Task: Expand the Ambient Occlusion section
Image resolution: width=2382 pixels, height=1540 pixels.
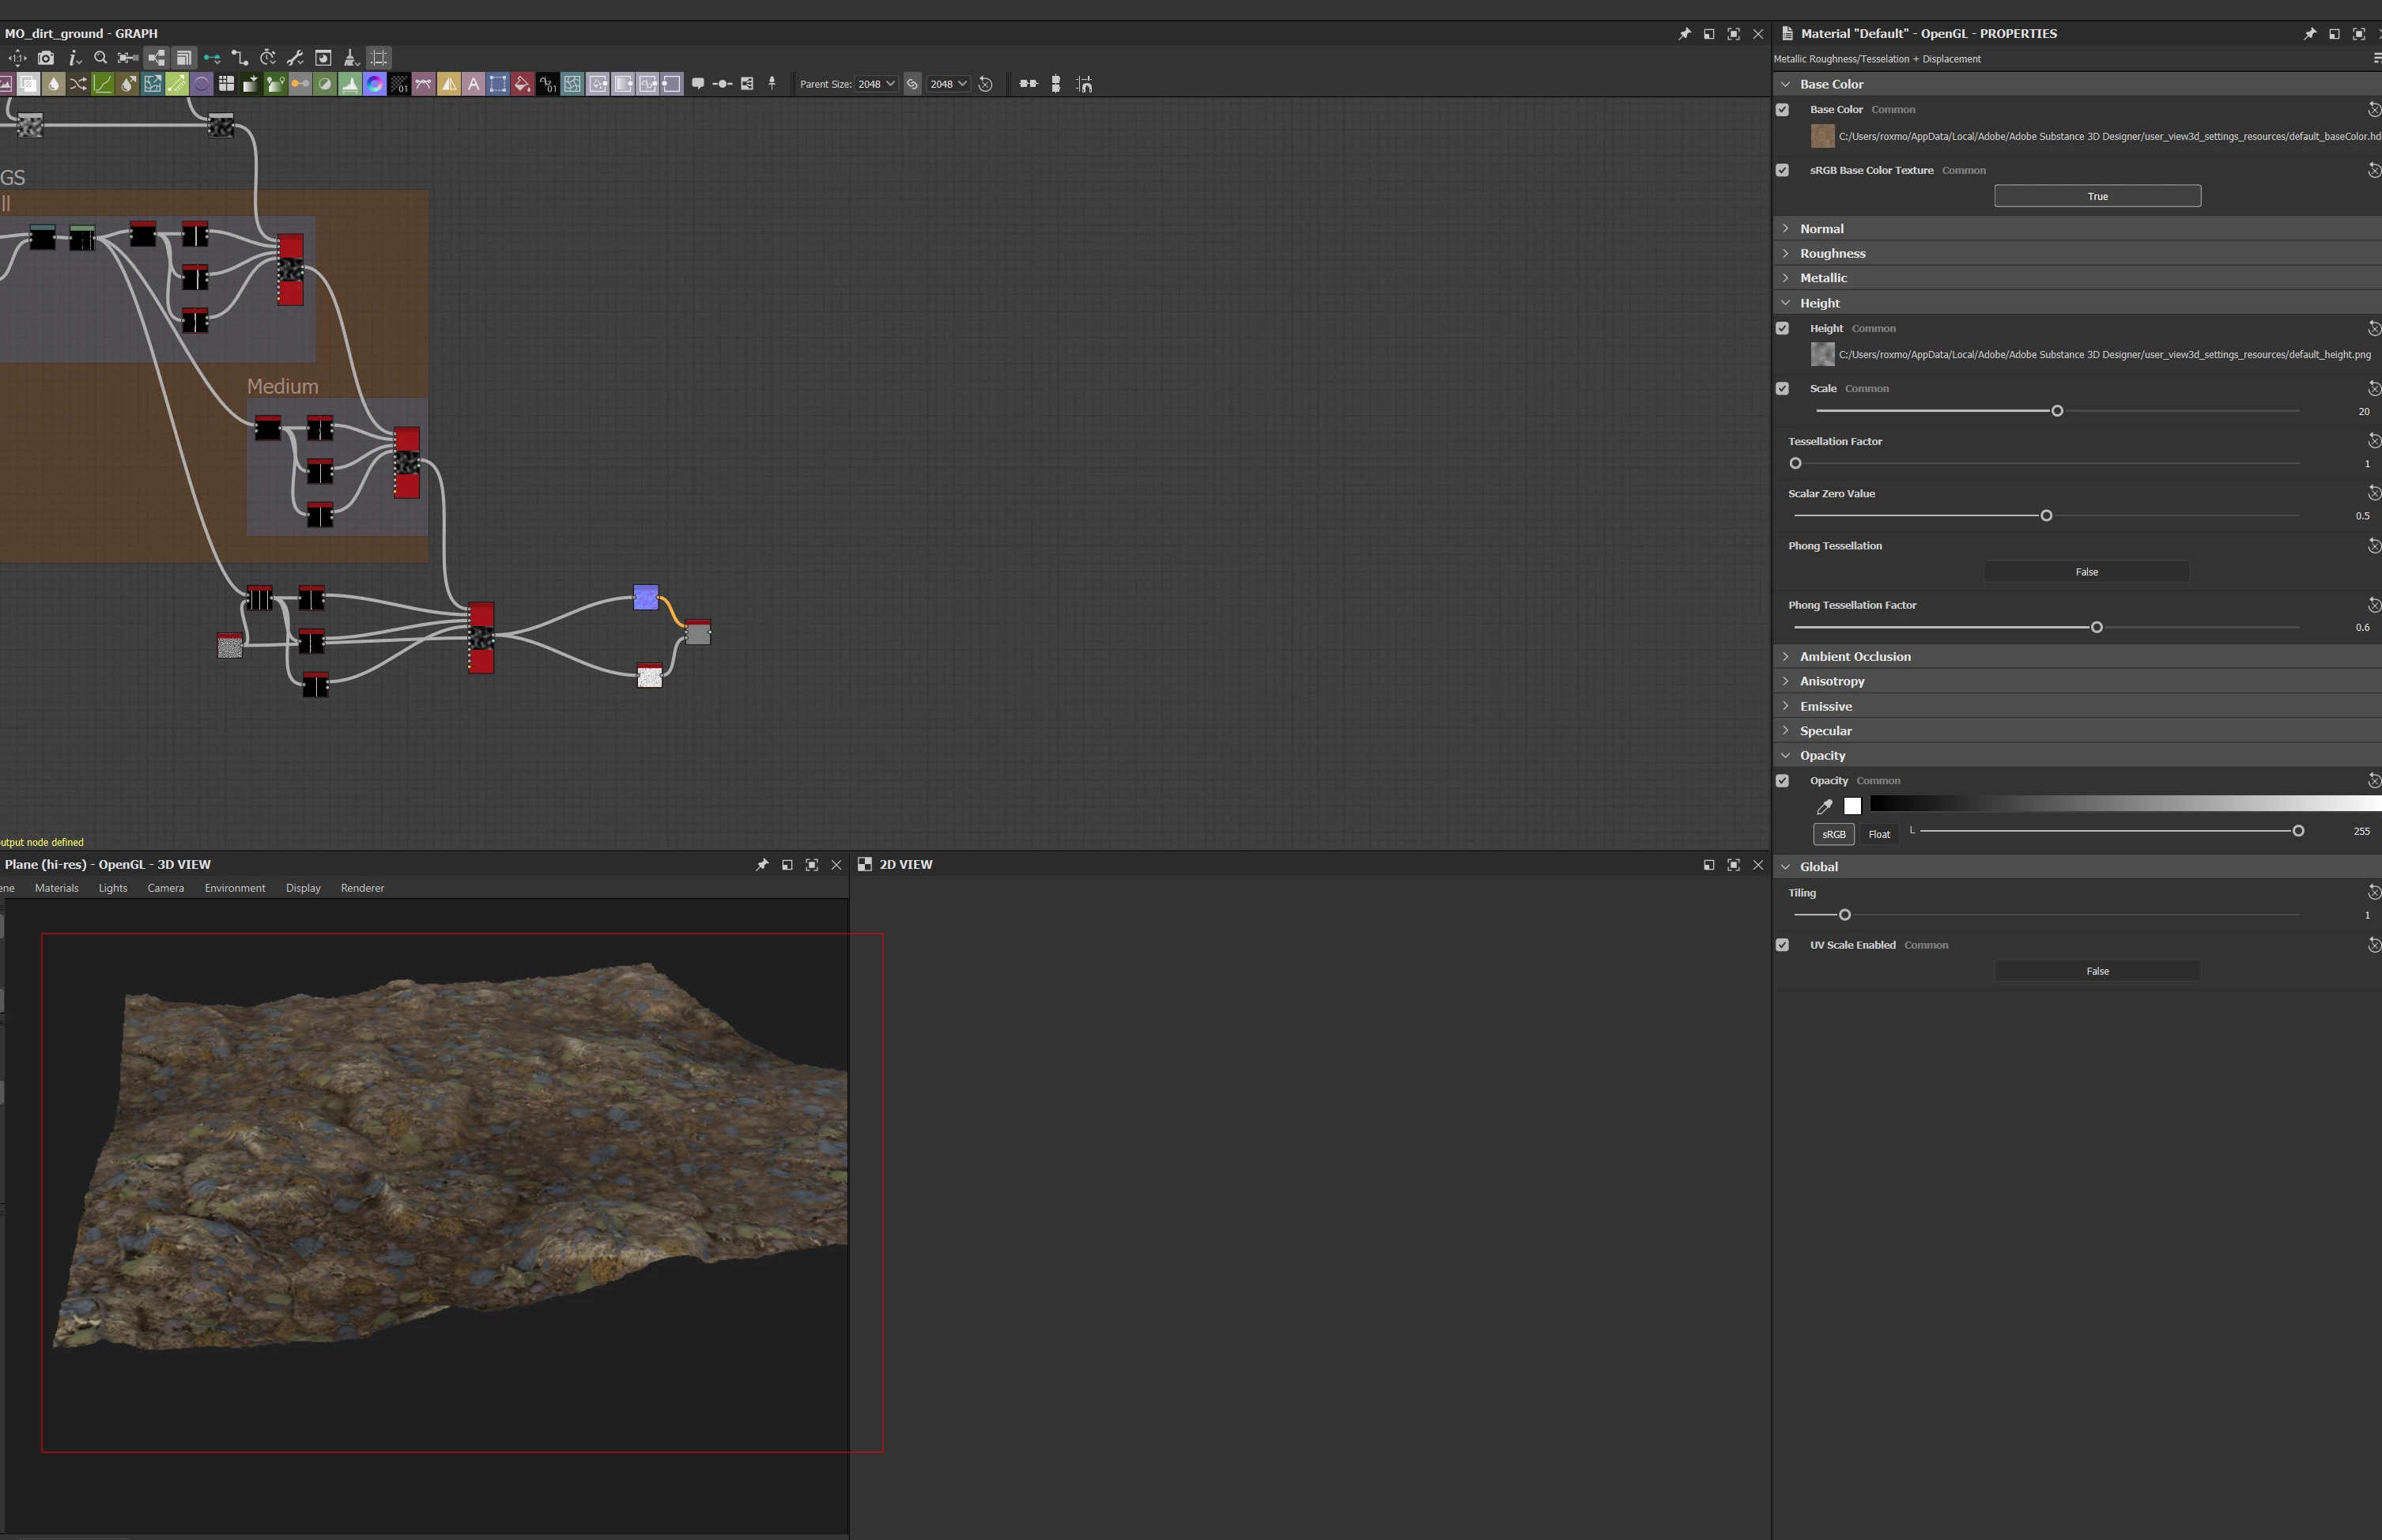Action: click(x=1854, y=657)
